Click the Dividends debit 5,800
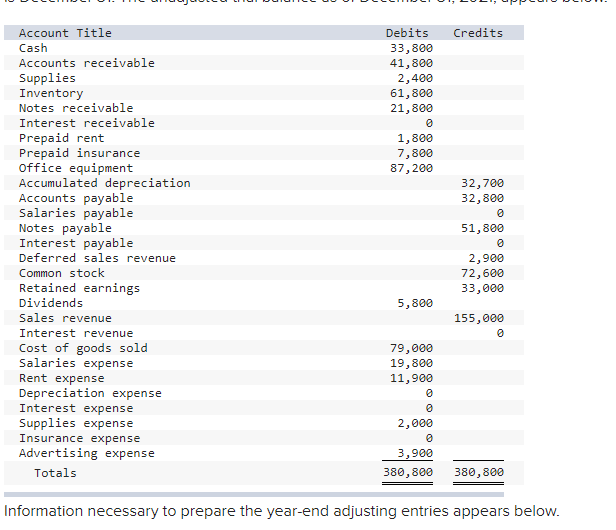Image resolution: width=616 pixels, height=530 pixels. [x=415, y=303]
